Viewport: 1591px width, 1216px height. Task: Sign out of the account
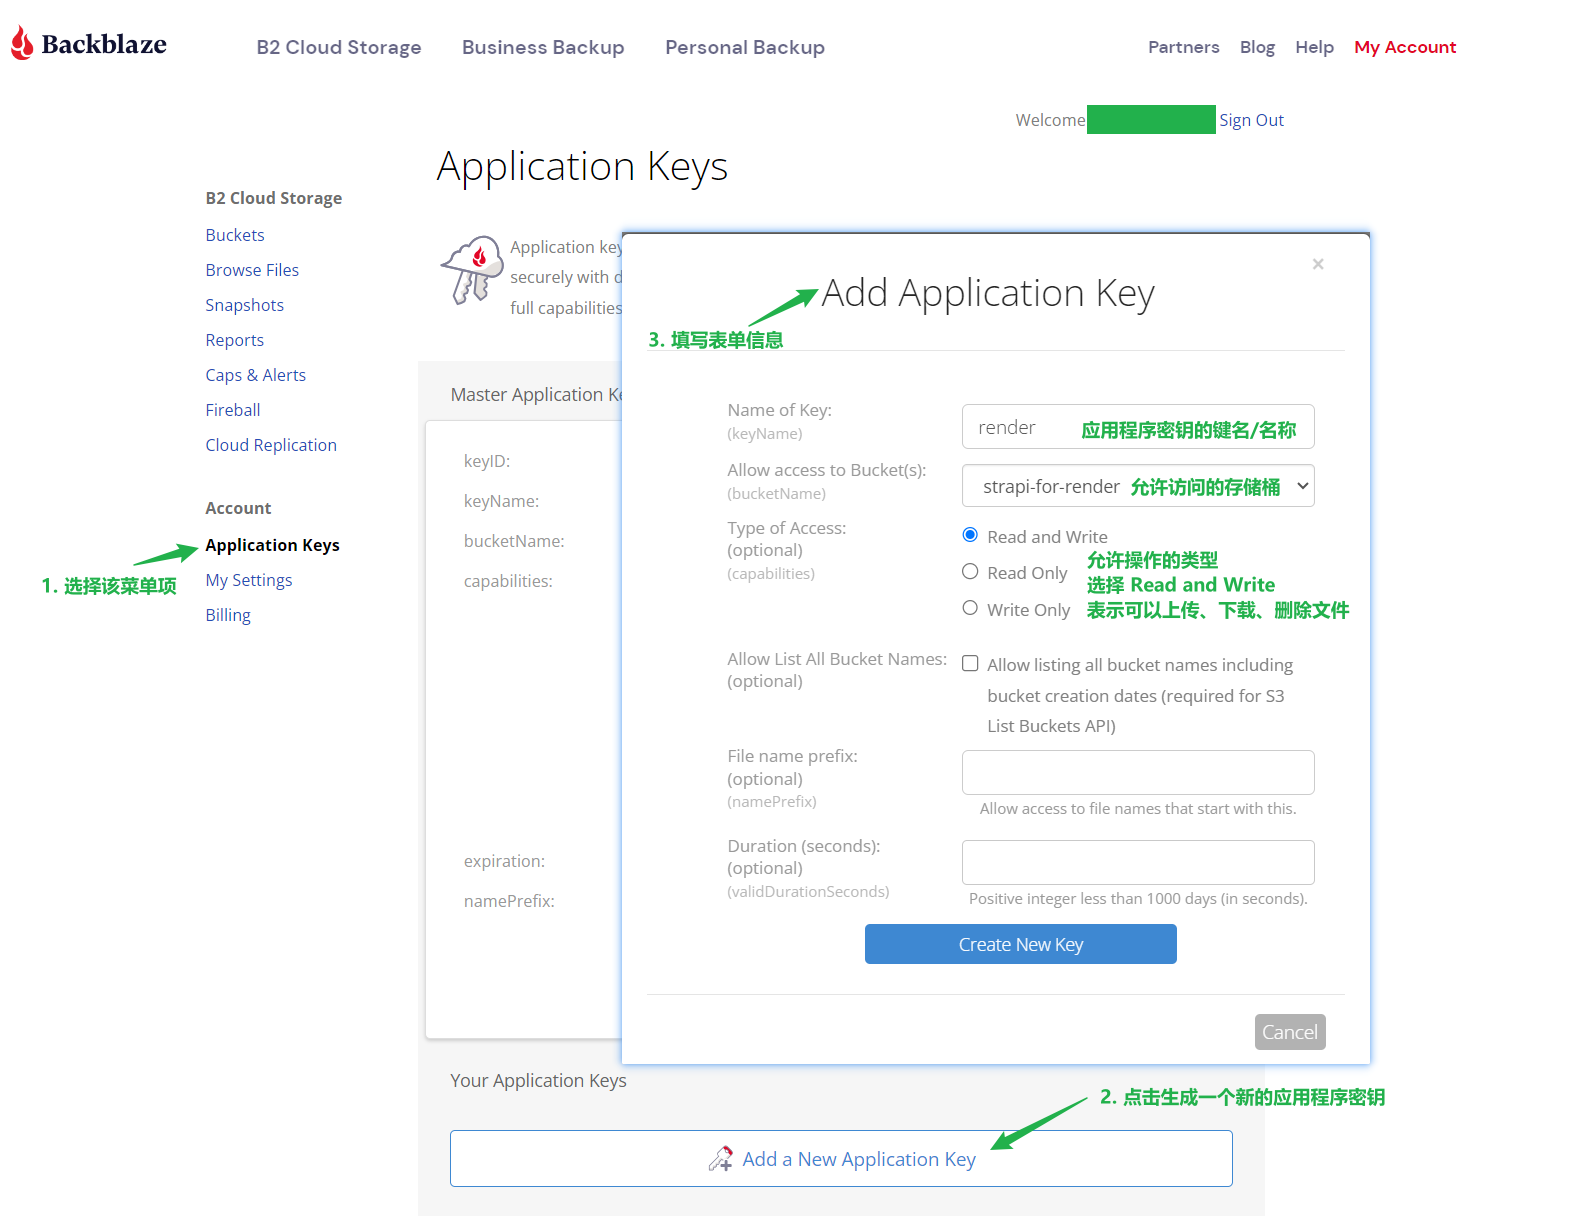[1251, 120]
